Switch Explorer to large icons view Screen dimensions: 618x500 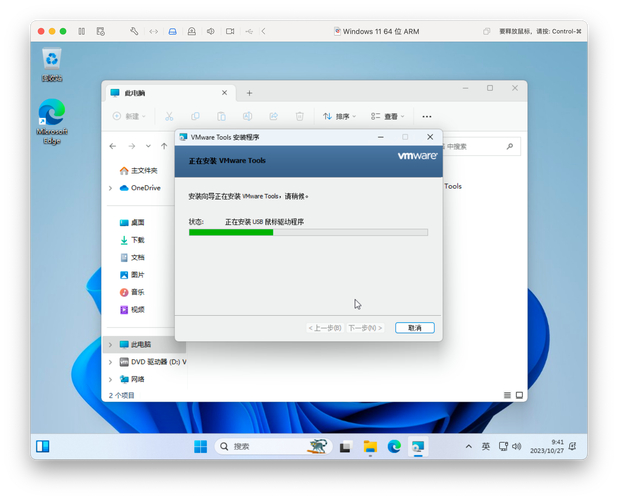coord(519,395)
